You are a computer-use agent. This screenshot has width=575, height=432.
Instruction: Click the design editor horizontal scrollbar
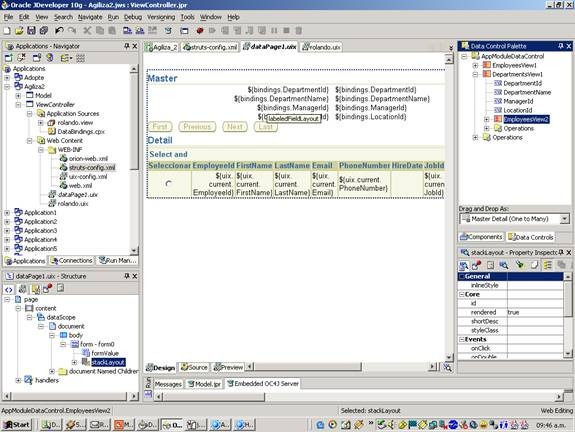(307, 366)
